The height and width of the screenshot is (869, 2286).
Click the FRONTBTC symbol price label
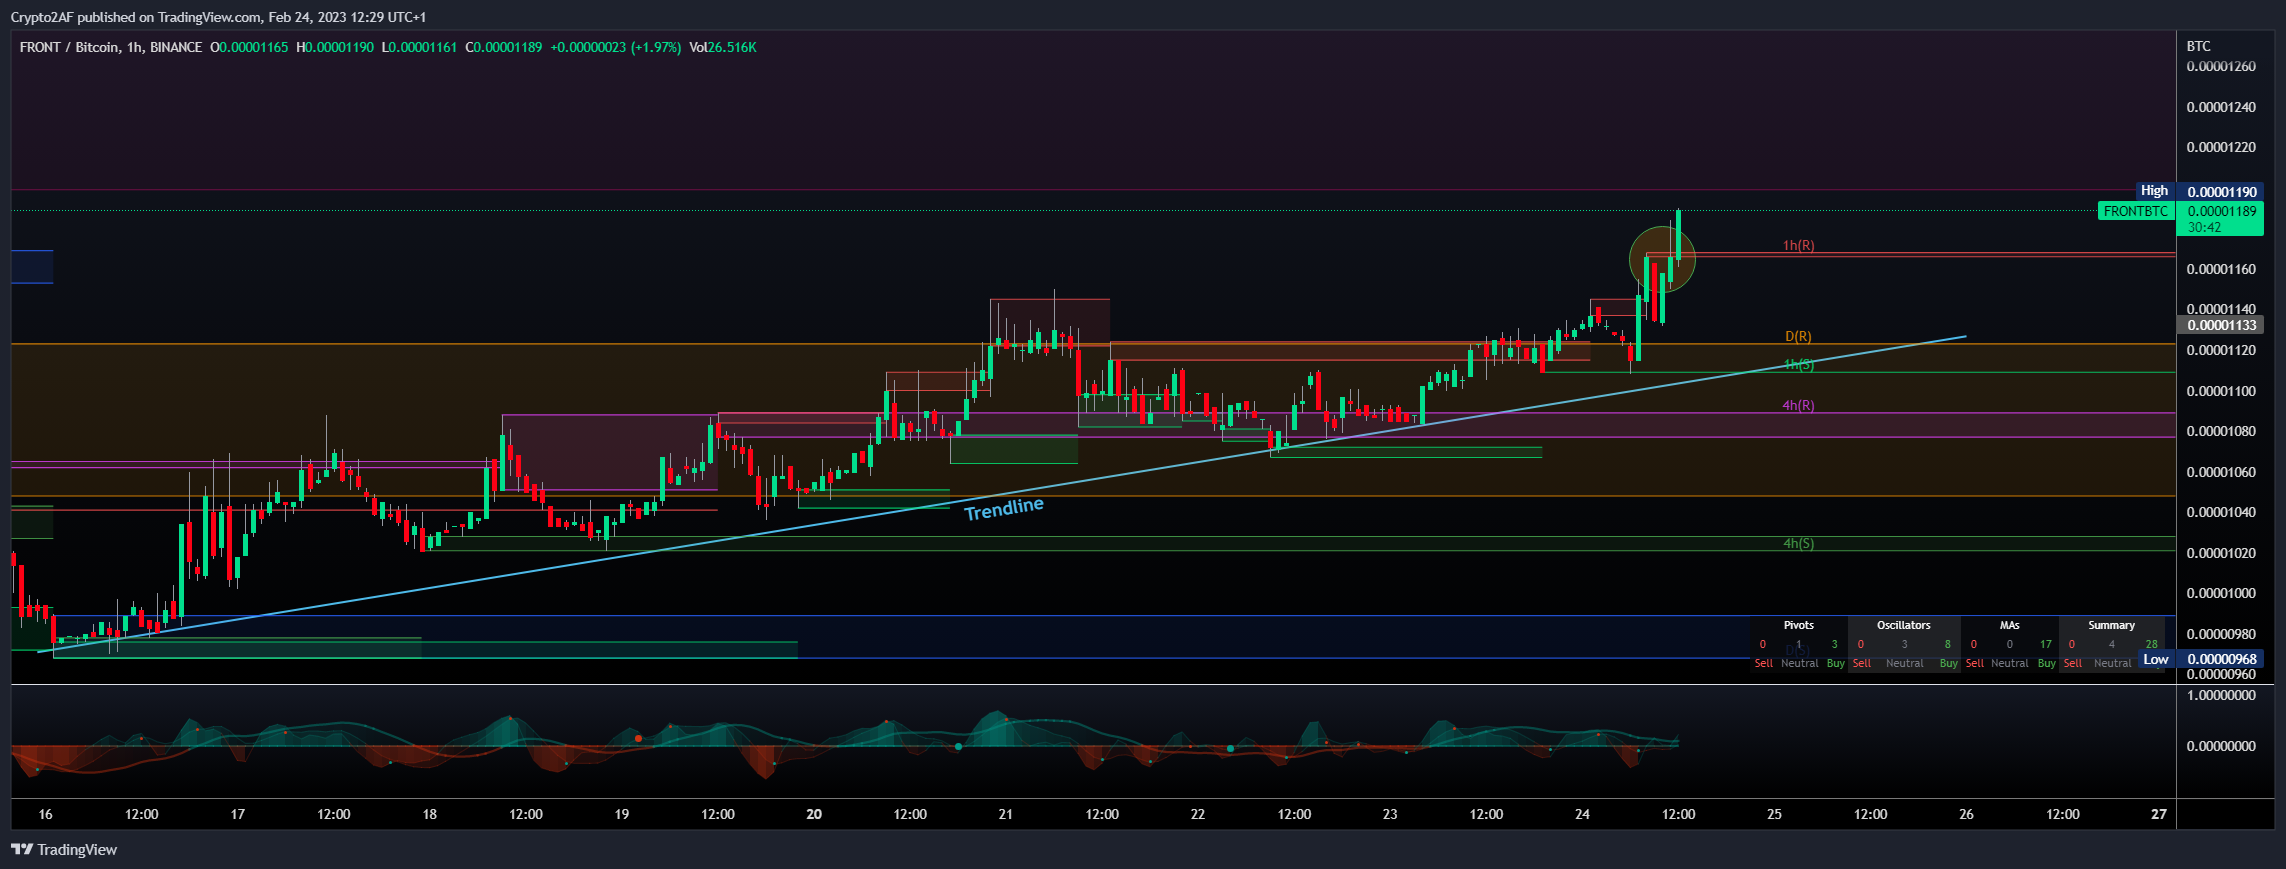coord(2136,211)
